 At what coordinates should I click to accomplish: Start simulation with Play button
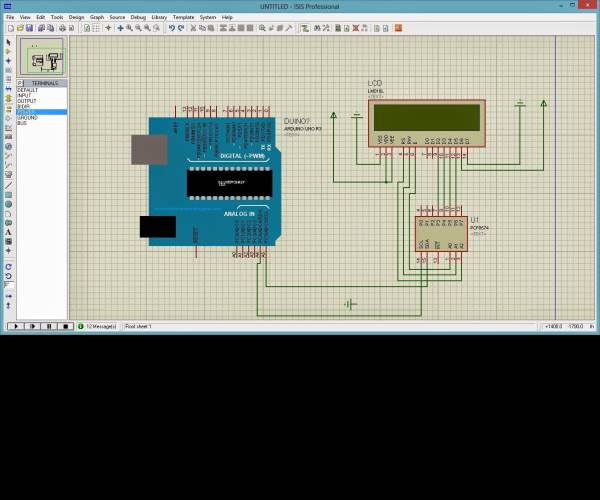click(16, 326)
